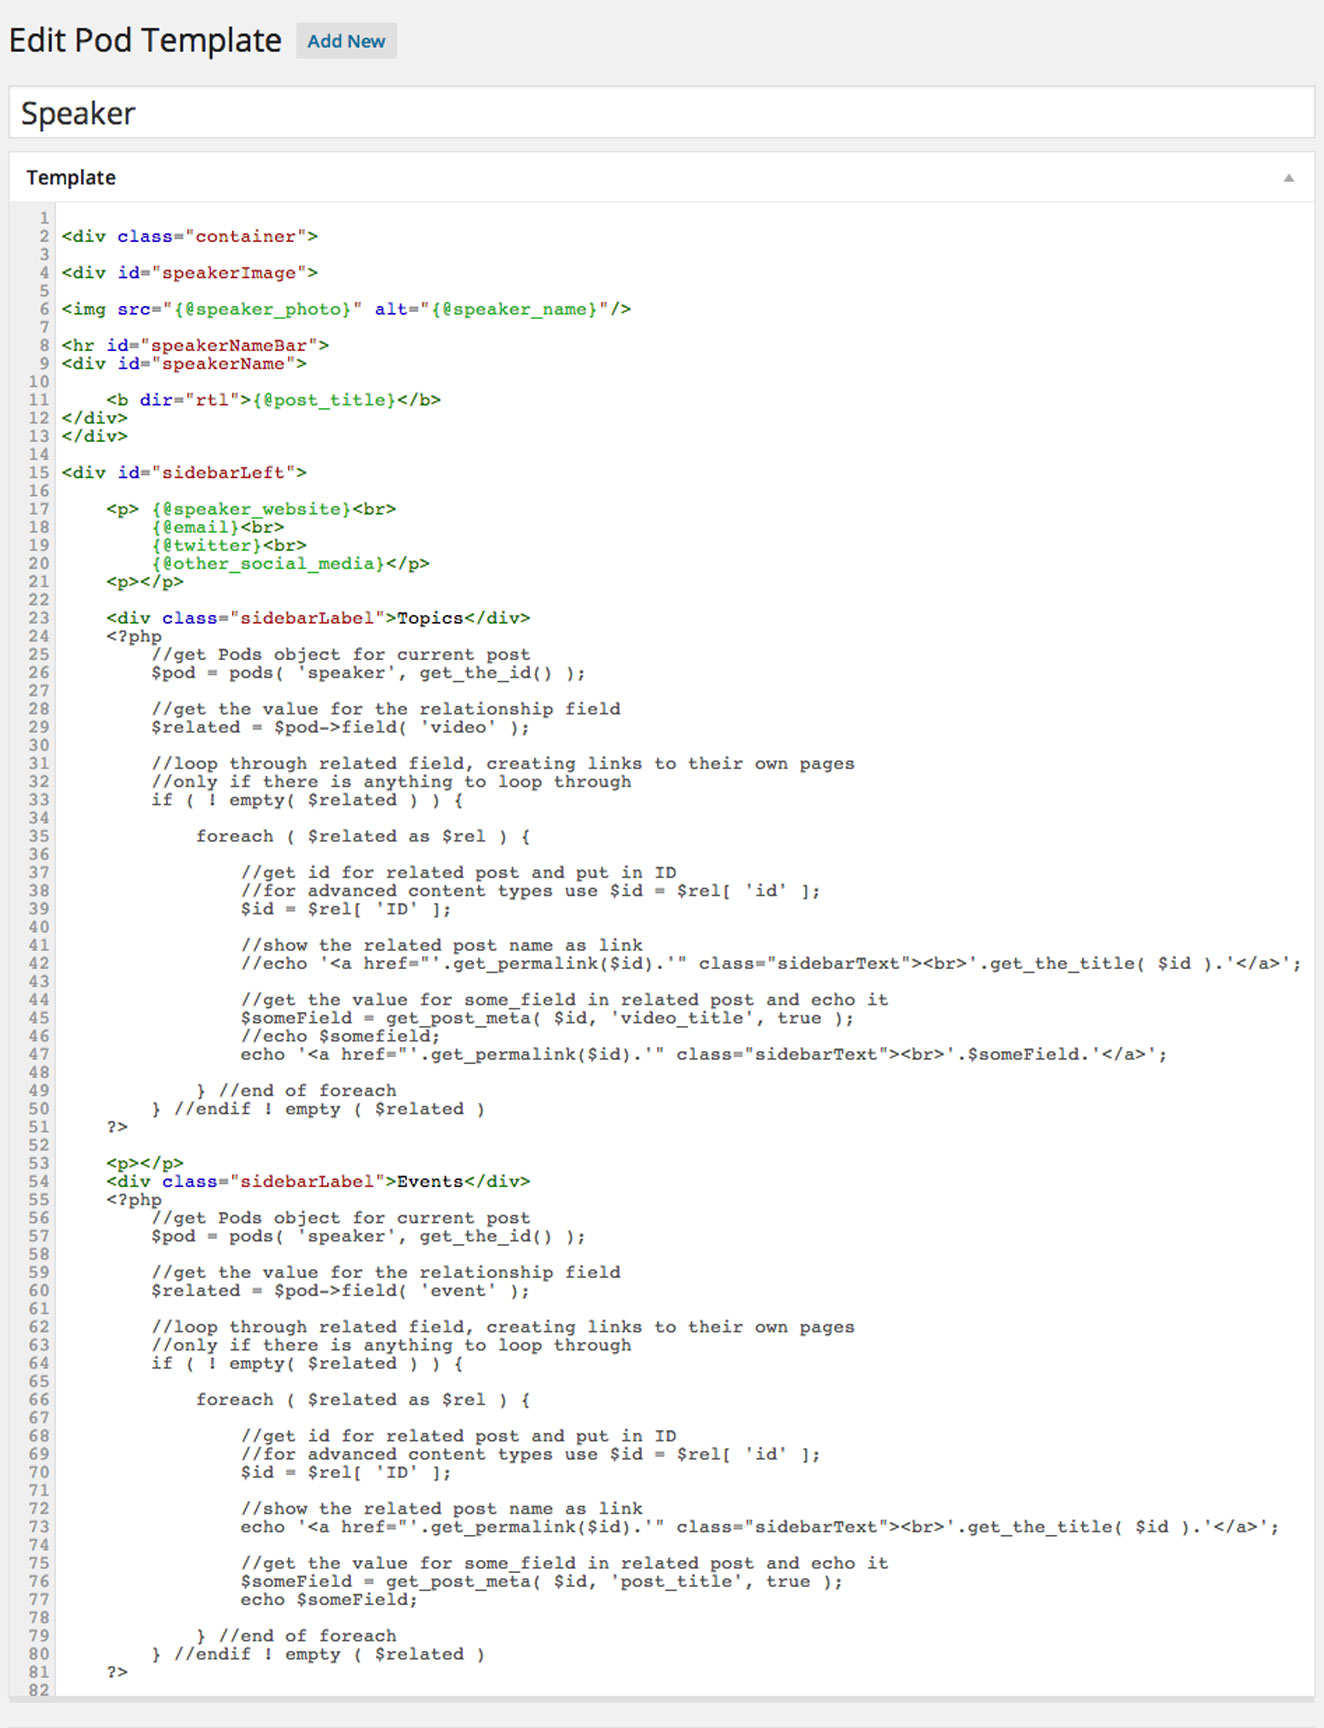Click the {@post_title} bold tag line
This screenshot has height=1728, width=1324.
(274, 400)
